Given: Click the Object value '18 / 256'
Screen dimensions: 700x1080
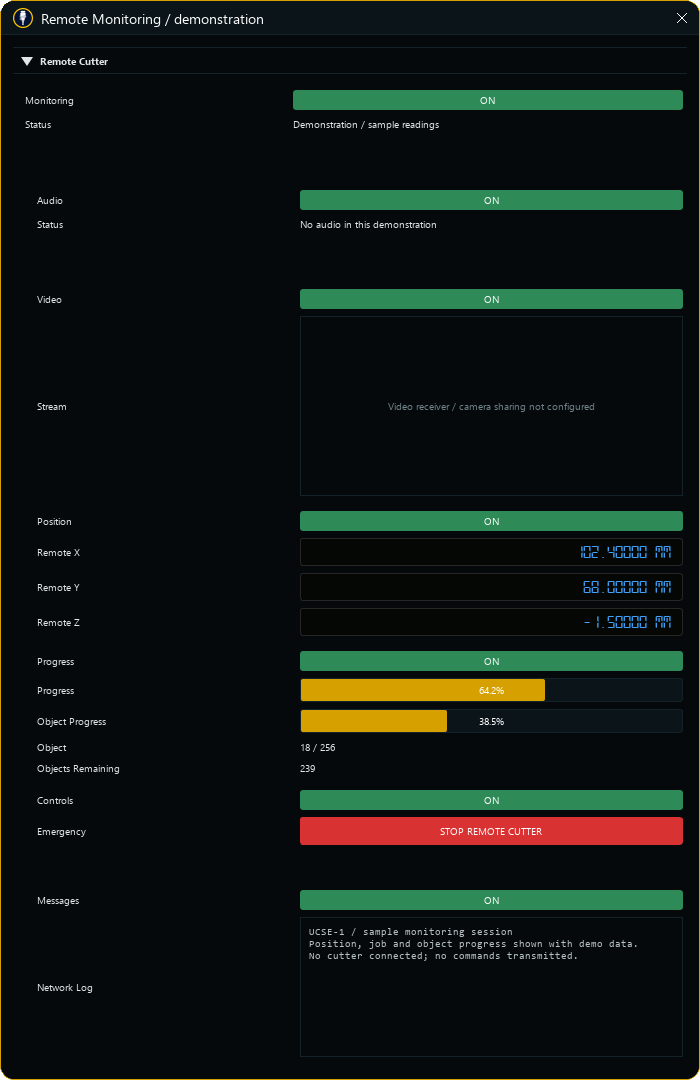Looking at the screenshot, I should tap(318, 747).
